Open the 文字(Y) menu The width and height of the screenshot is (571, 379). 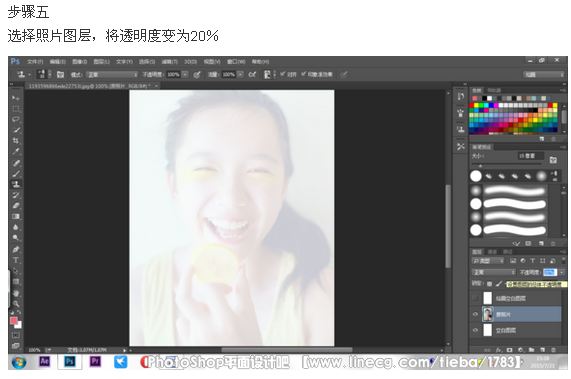pos(124,62)
